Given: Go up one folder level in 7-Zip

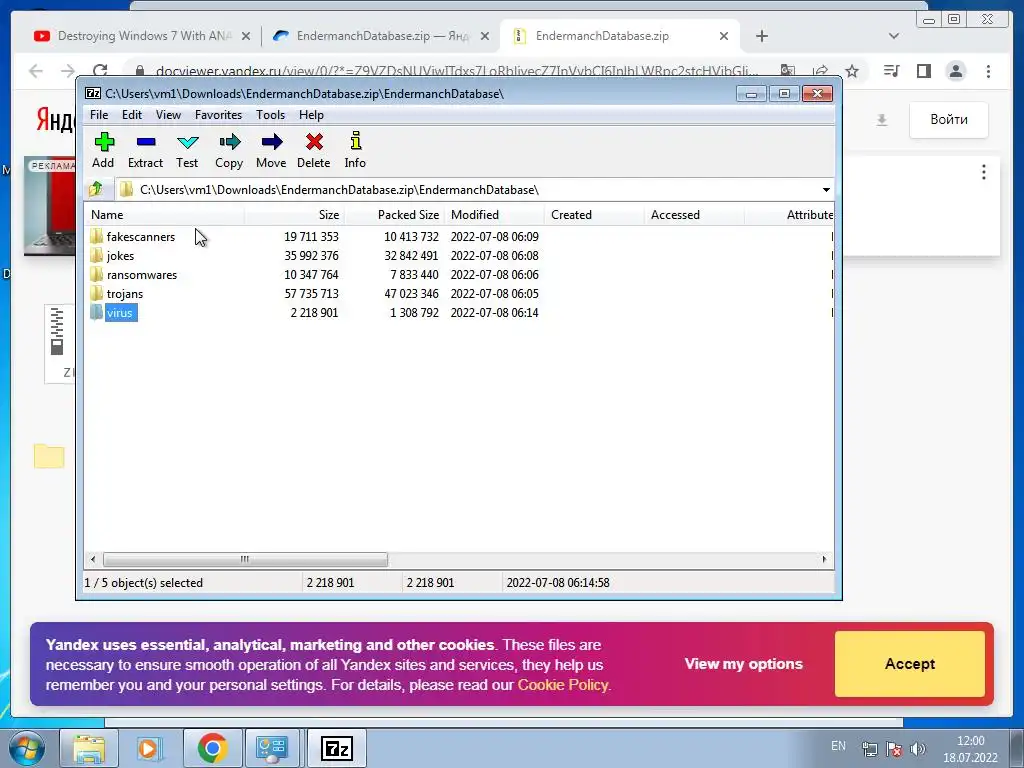Looking at the screenshot, I should (x=96, y=189).
